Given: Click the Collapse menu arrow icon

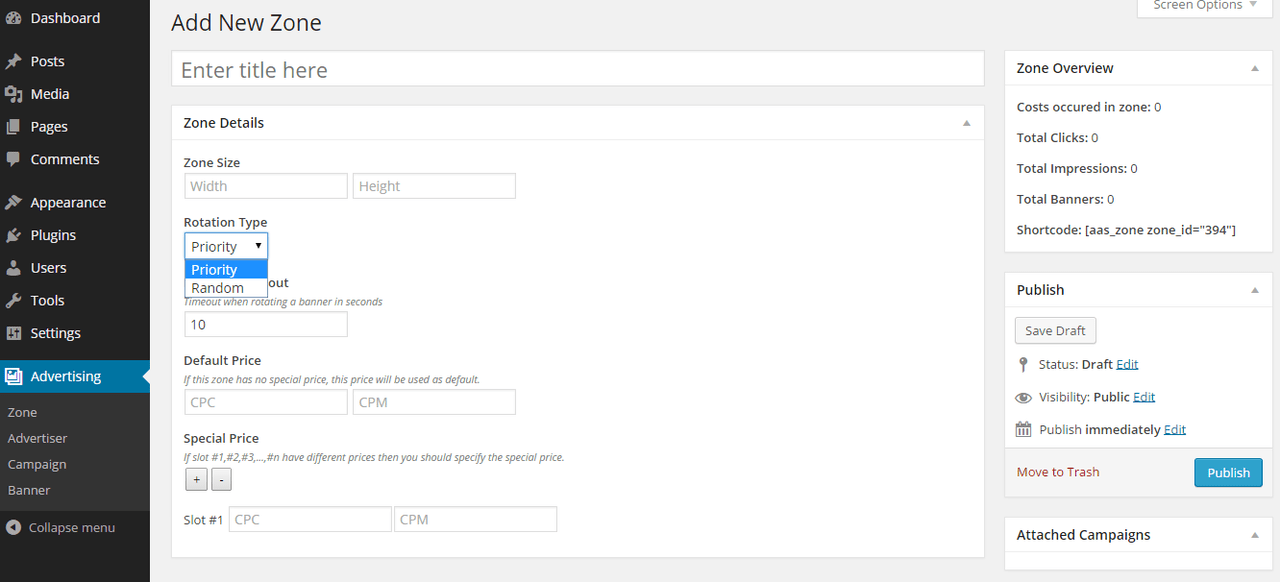Looking at the screenshot, I should (x=13, y=527).
